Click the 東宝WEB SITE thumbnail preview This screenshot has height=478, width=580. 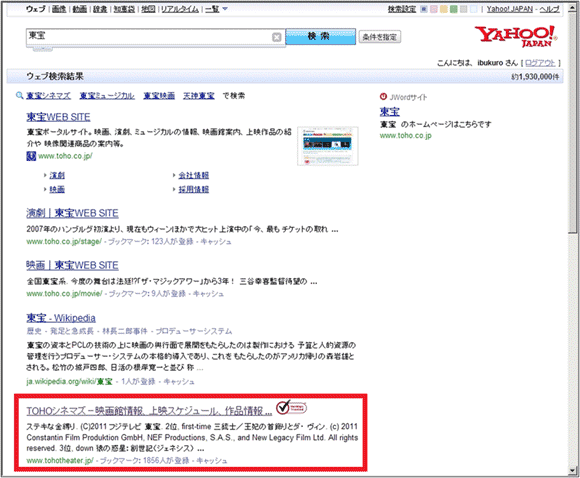coord(328,146)
